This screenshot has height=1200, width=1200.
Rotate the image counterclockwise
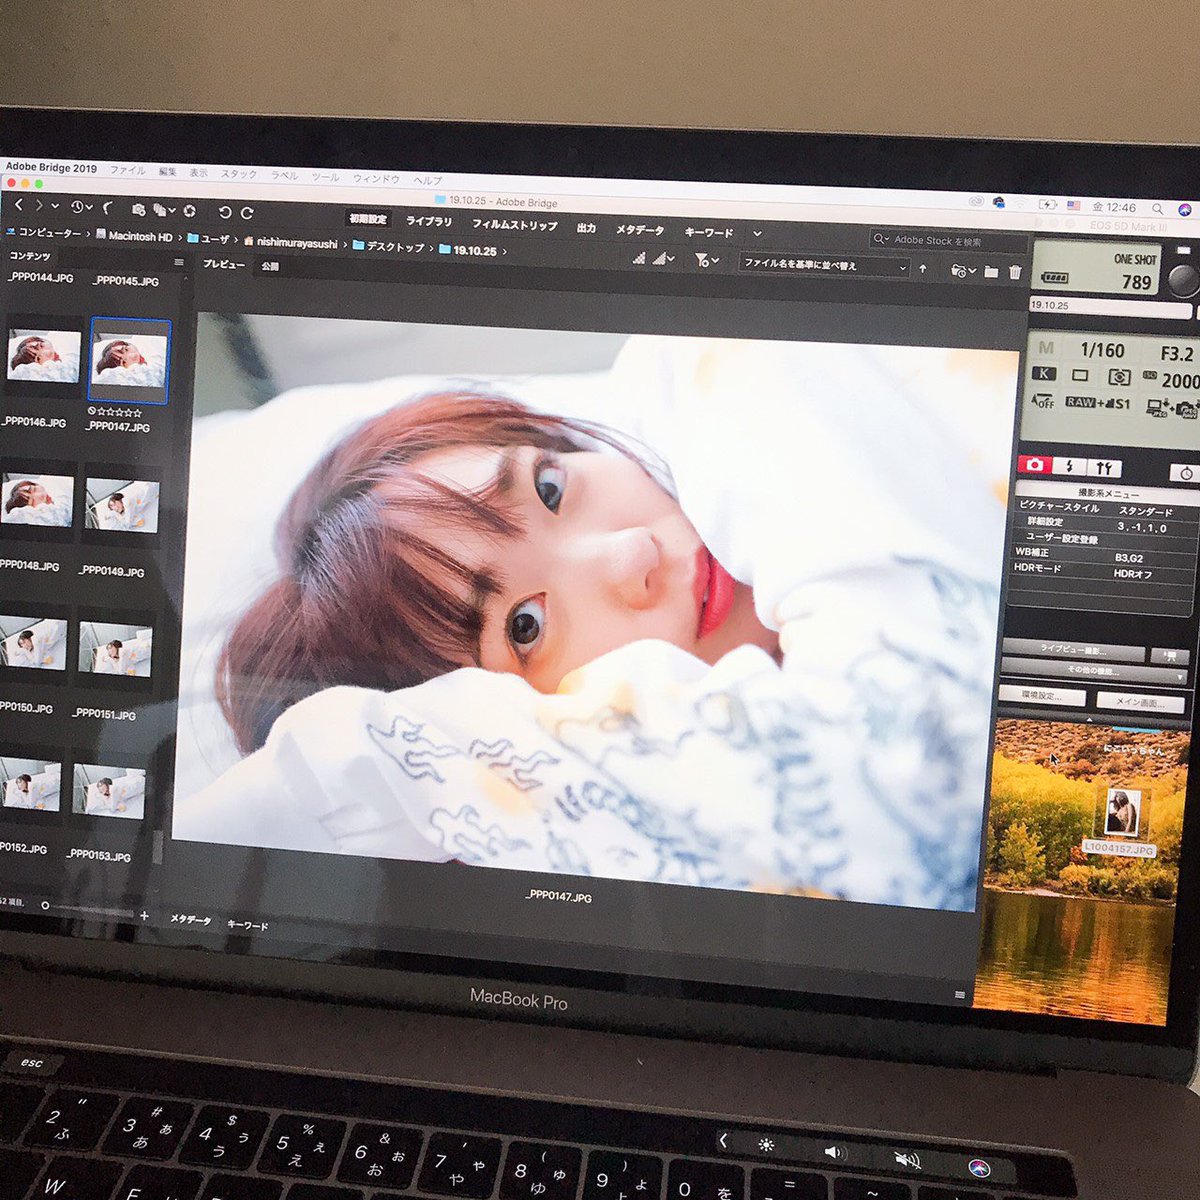224,212
